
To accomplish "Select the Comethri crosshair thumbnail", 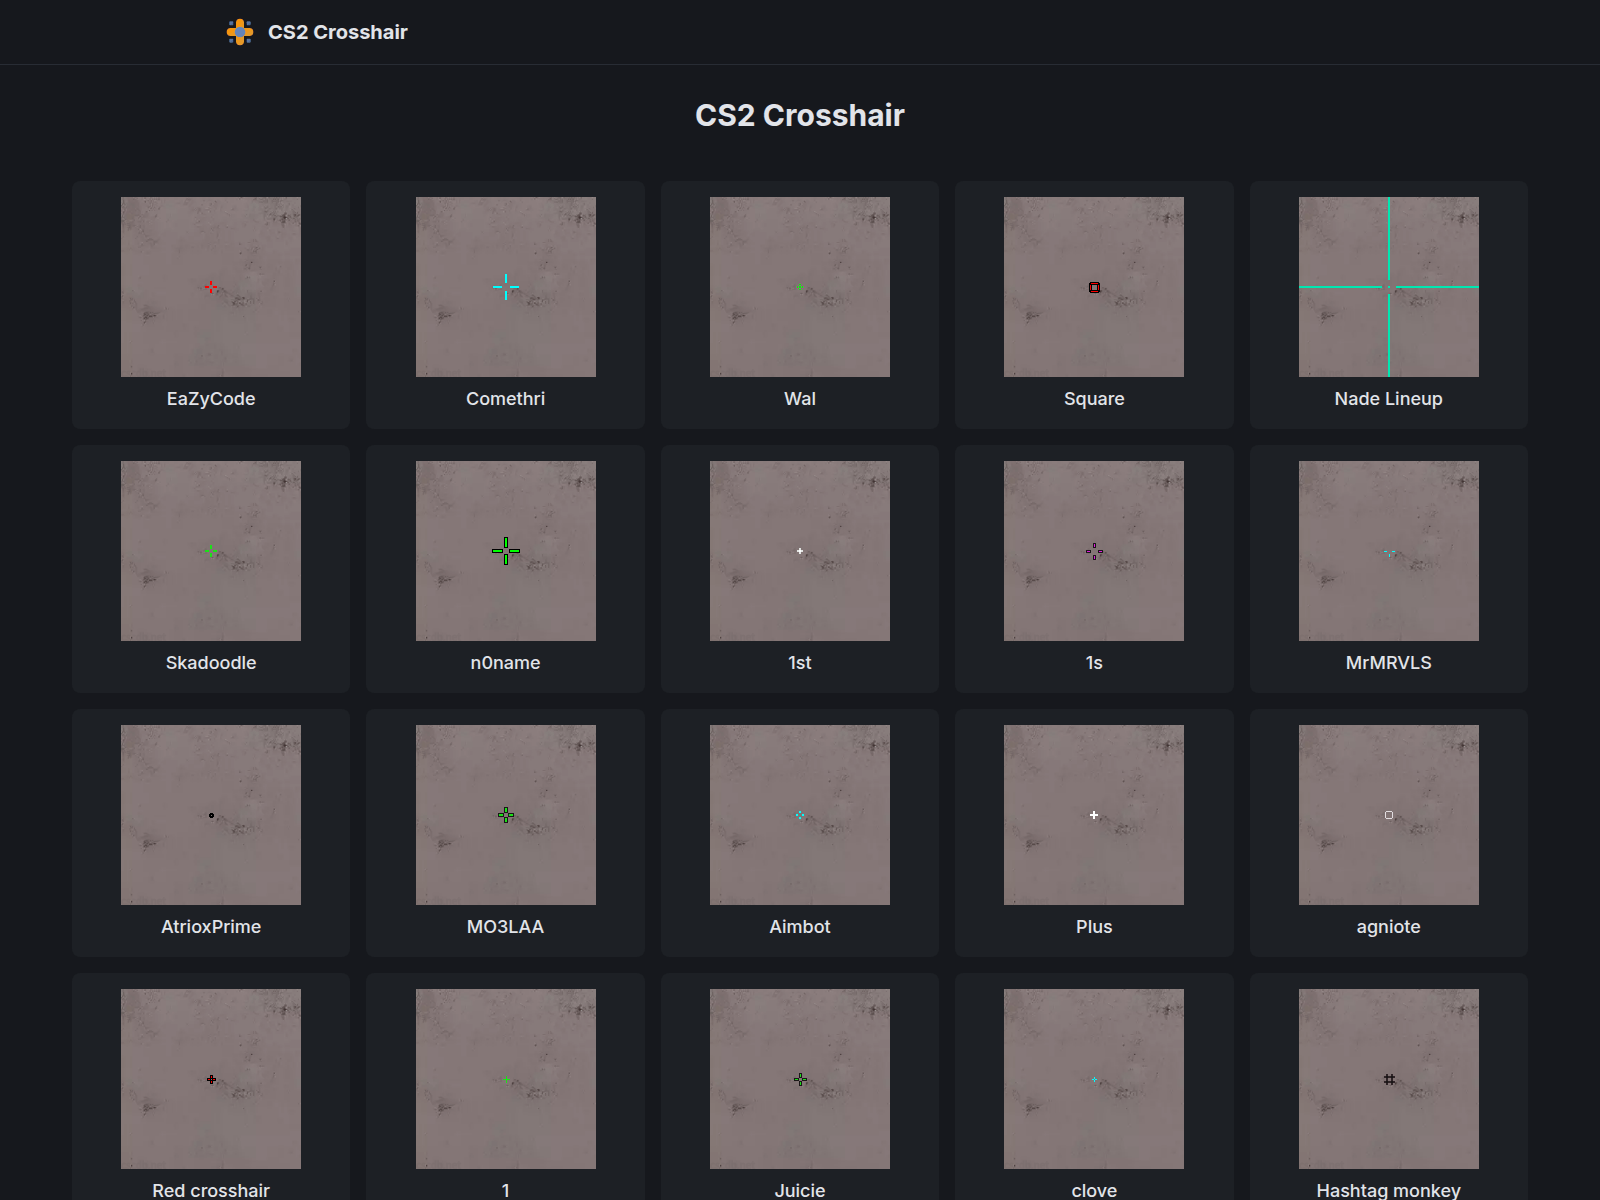I will coord(505,286).
